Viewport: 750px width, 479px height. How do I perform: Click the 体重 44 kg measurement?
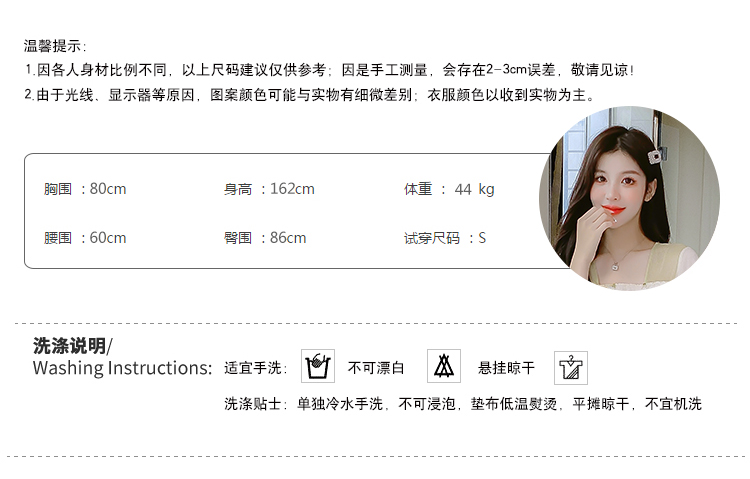(449, 189)
